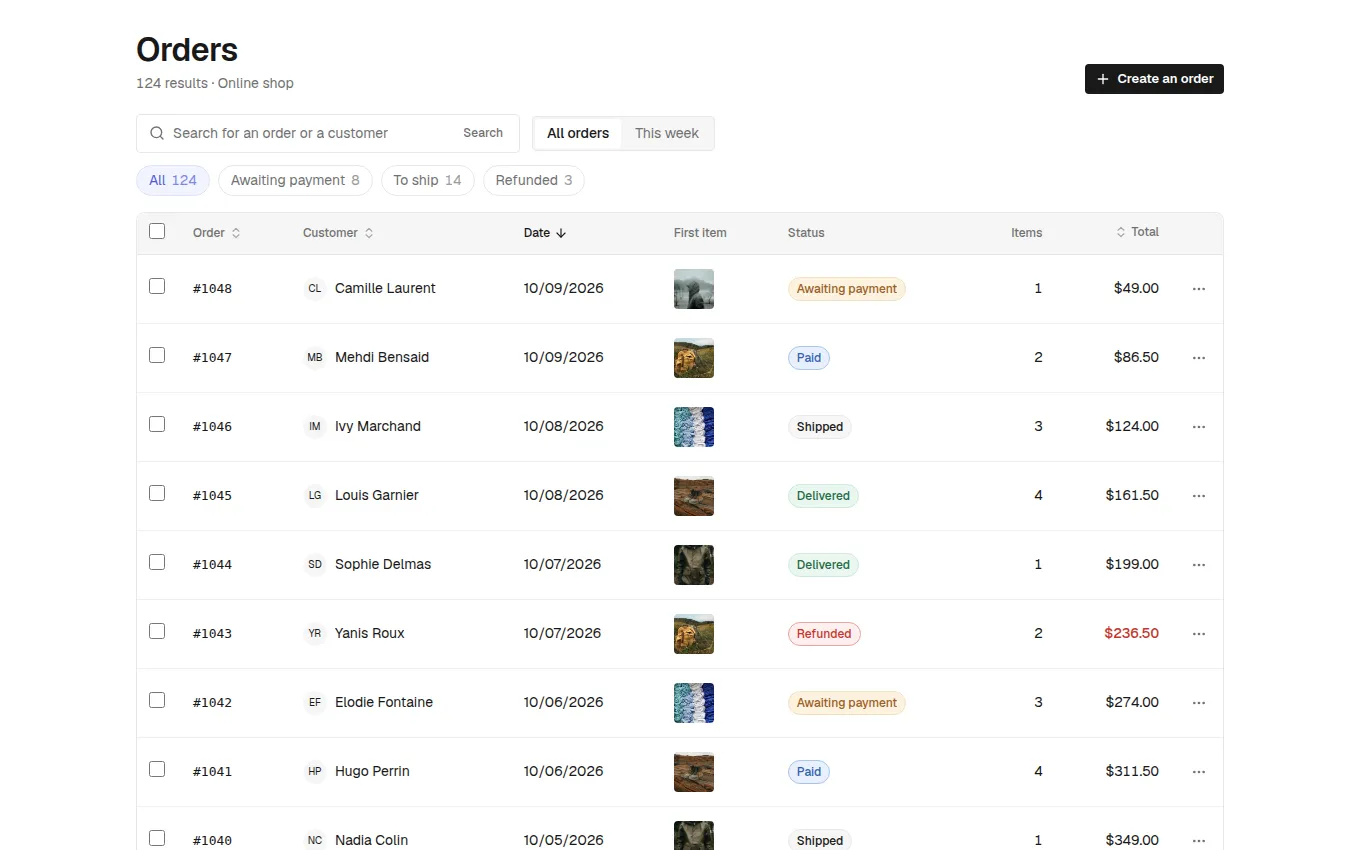This screenshot has width=1360, height=850.
Task: Open first item thumbnail for order #1046
Action: tap(694, 427)
